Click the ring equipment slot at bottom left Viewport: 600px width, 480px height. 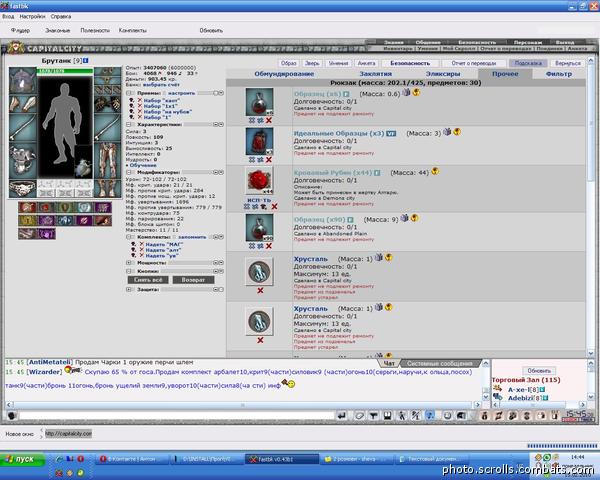click(23, 188)
